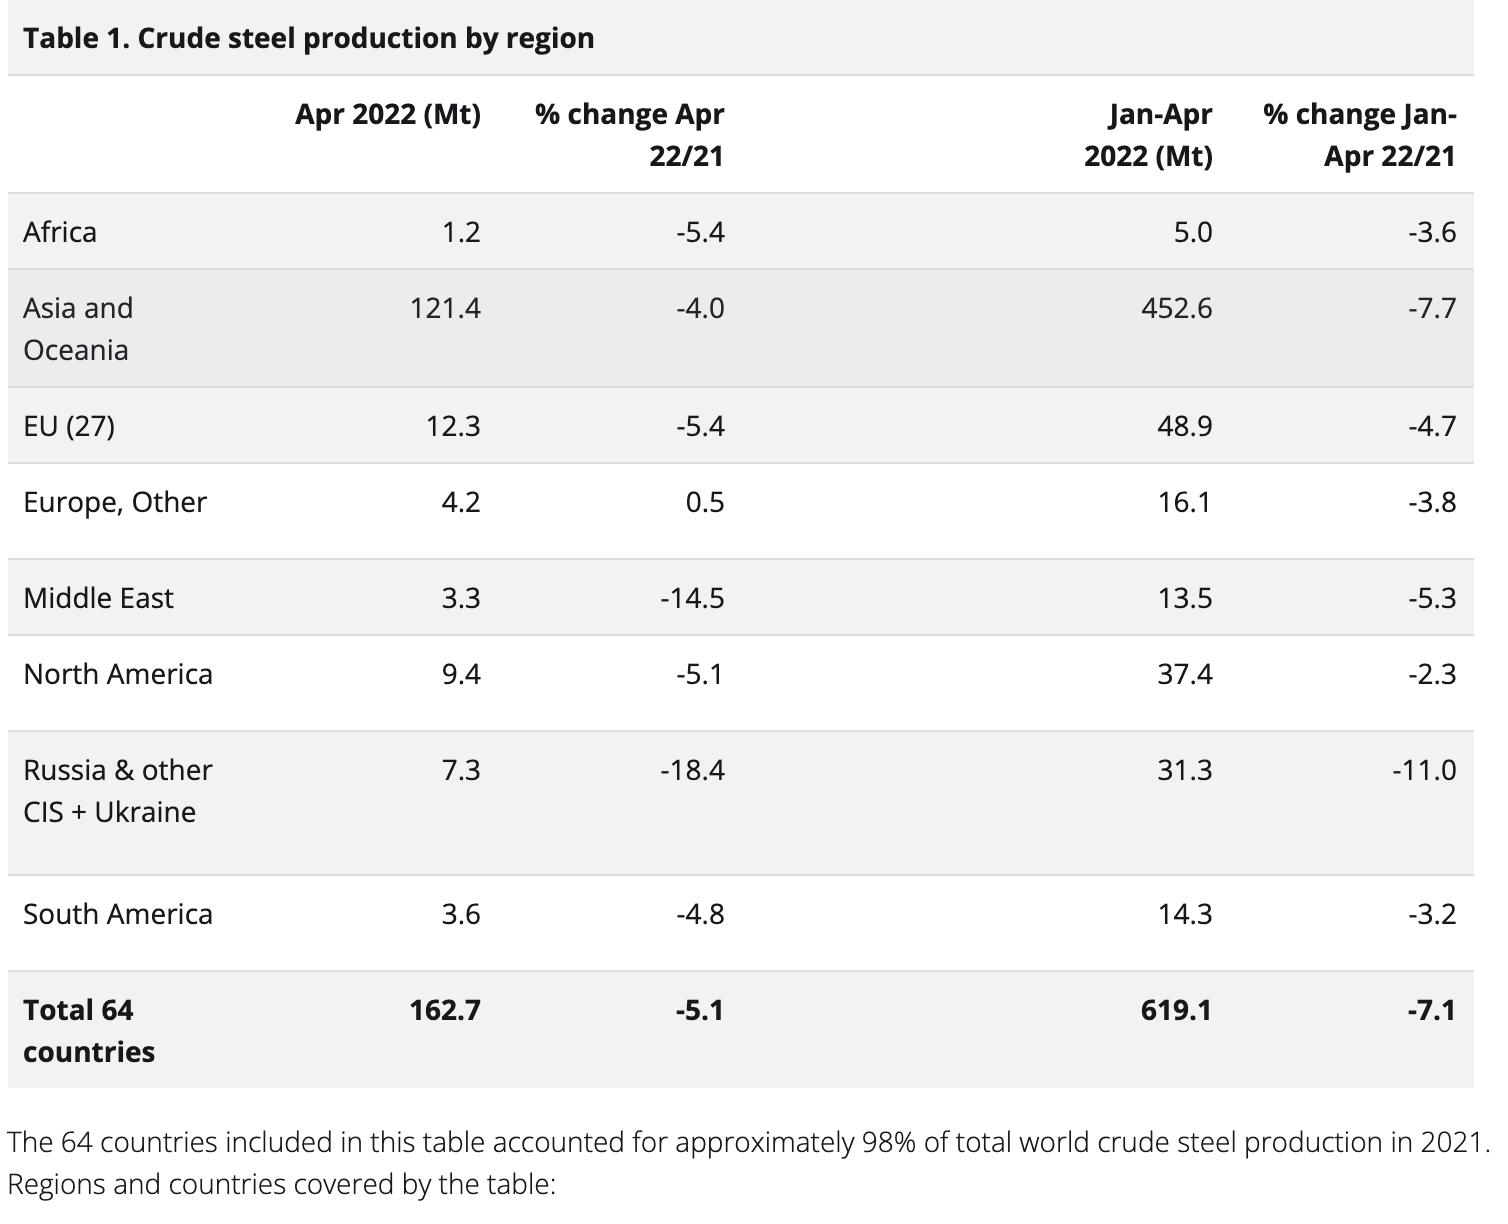Select the 'South America' row label
Image resolution: width=1508 pixels, height=1224 pixels.
tap(118, 914)
